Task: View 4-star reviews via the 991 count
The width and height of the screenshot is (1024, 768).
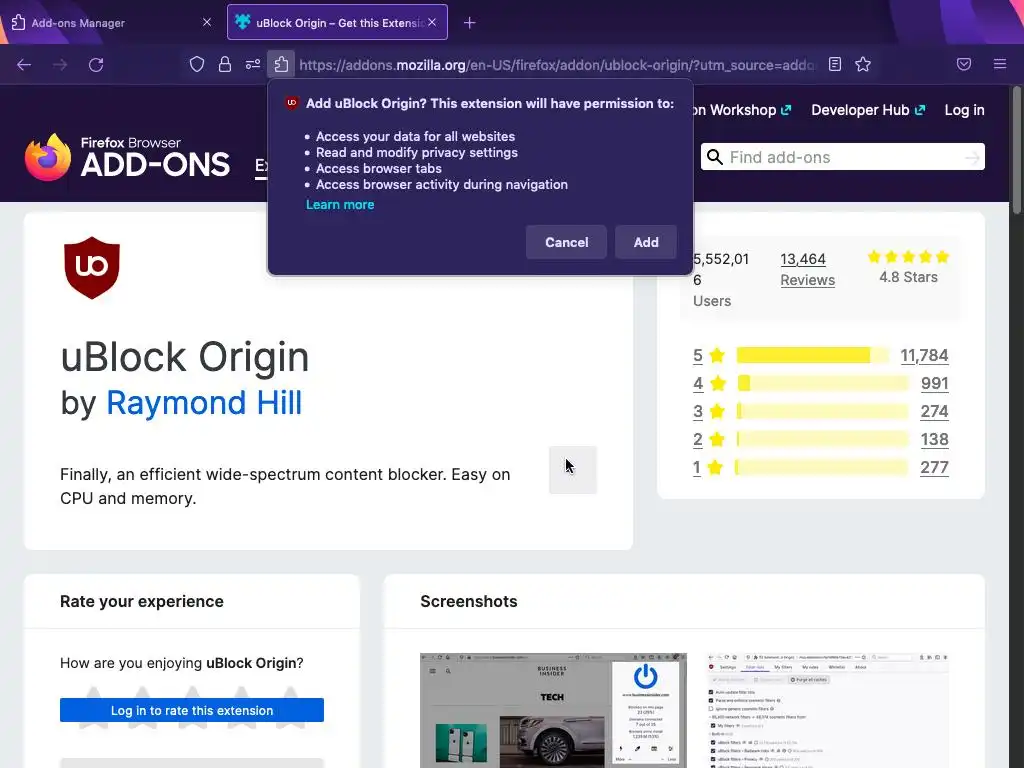Action: pos(935,383)
